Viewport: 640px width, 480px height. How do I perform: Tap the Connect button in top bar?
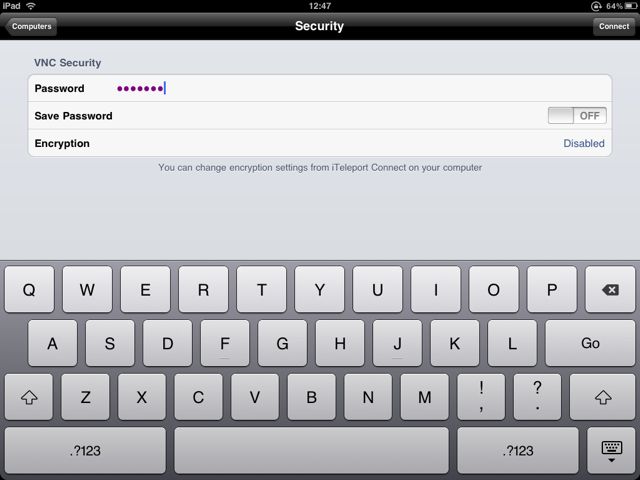(x=613, y=26)
